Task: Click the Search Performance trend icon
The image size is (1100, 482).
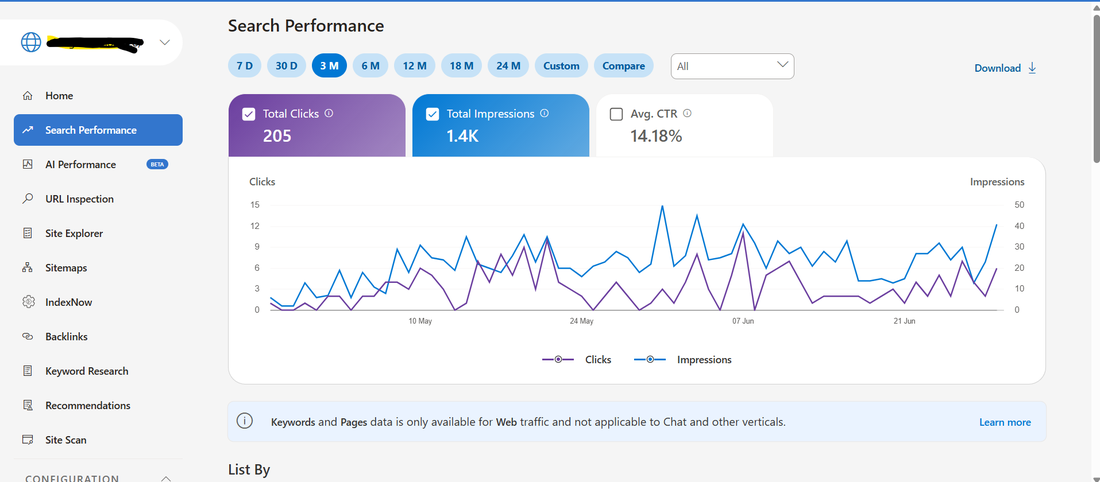Action: tap(28, 130)
